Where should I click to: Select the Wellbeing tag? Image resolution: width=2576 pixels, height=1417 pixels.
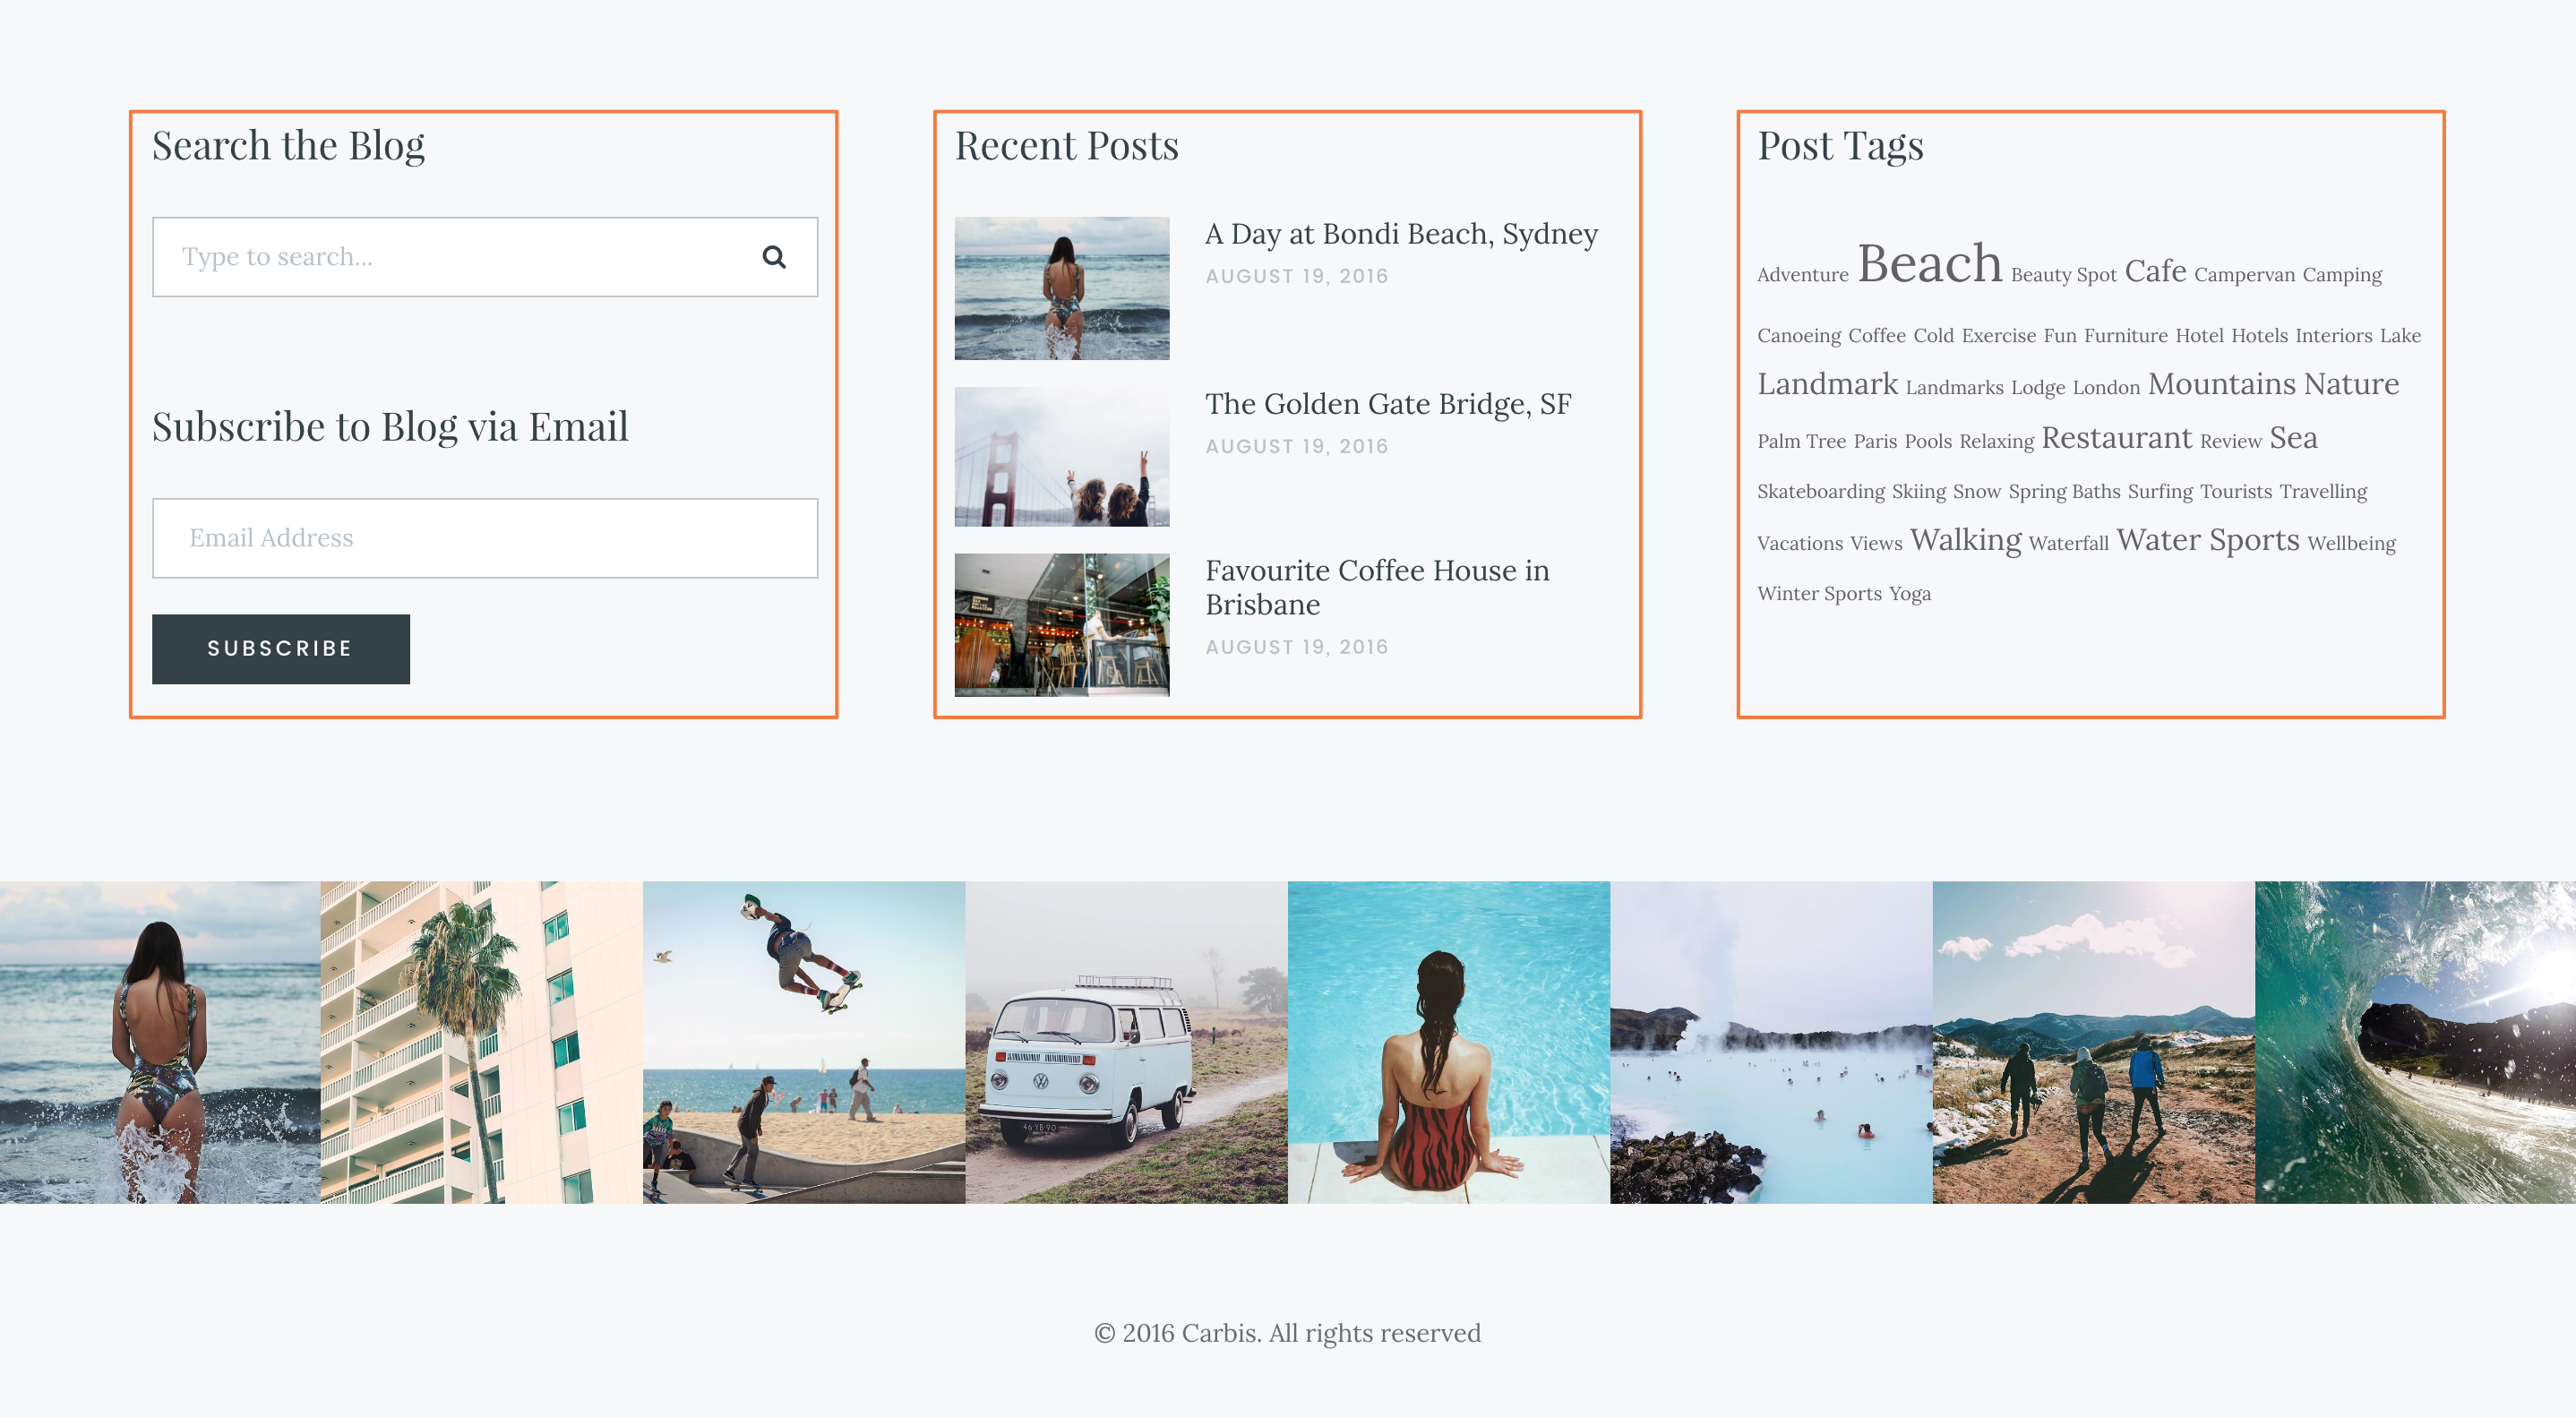pyautogui.click(x=2351, y=544)
